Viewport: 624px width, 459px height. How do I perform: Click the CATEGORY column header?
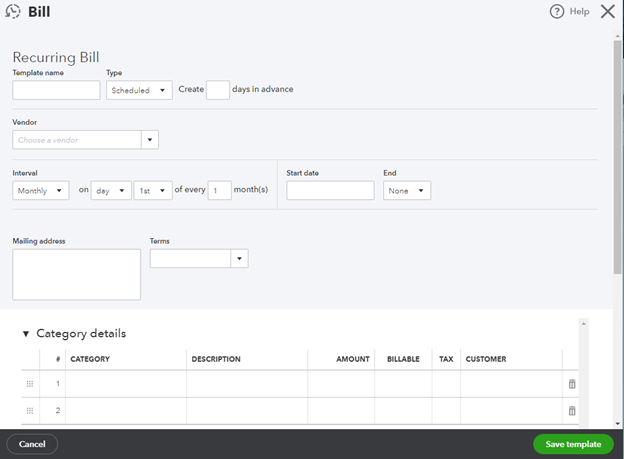click(x=90, y=359)
